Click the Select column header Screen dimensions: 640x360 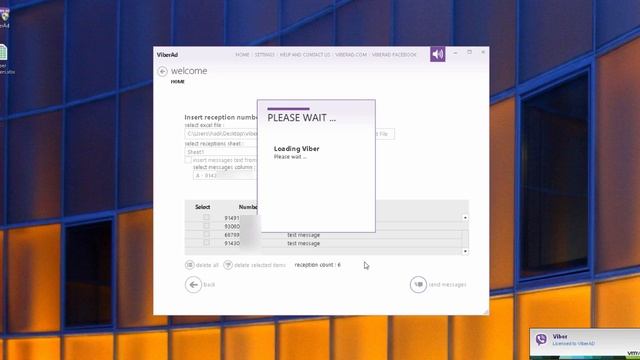point(202,207)
